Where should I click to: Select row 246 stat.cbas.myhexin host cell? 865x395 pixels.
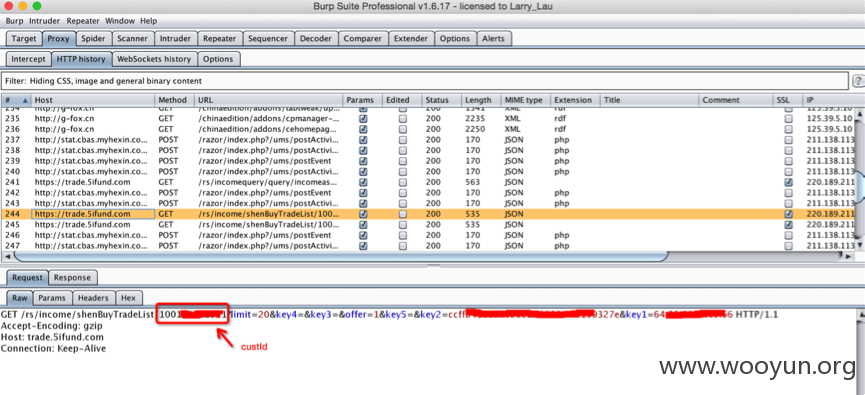point(93,235)
